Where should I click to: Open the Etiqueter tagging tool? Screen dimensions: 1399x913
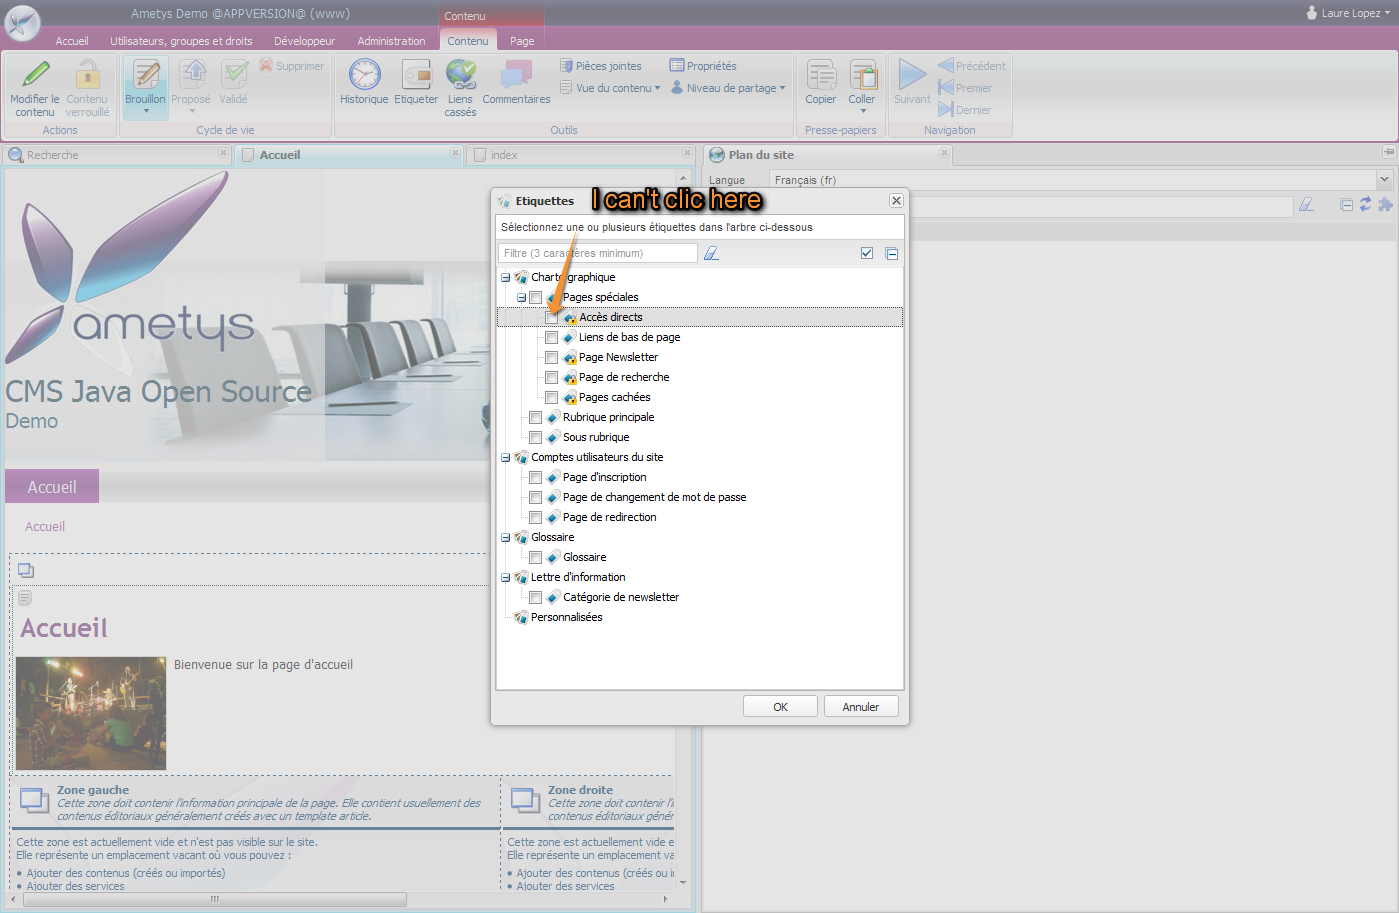click(416, 75)
